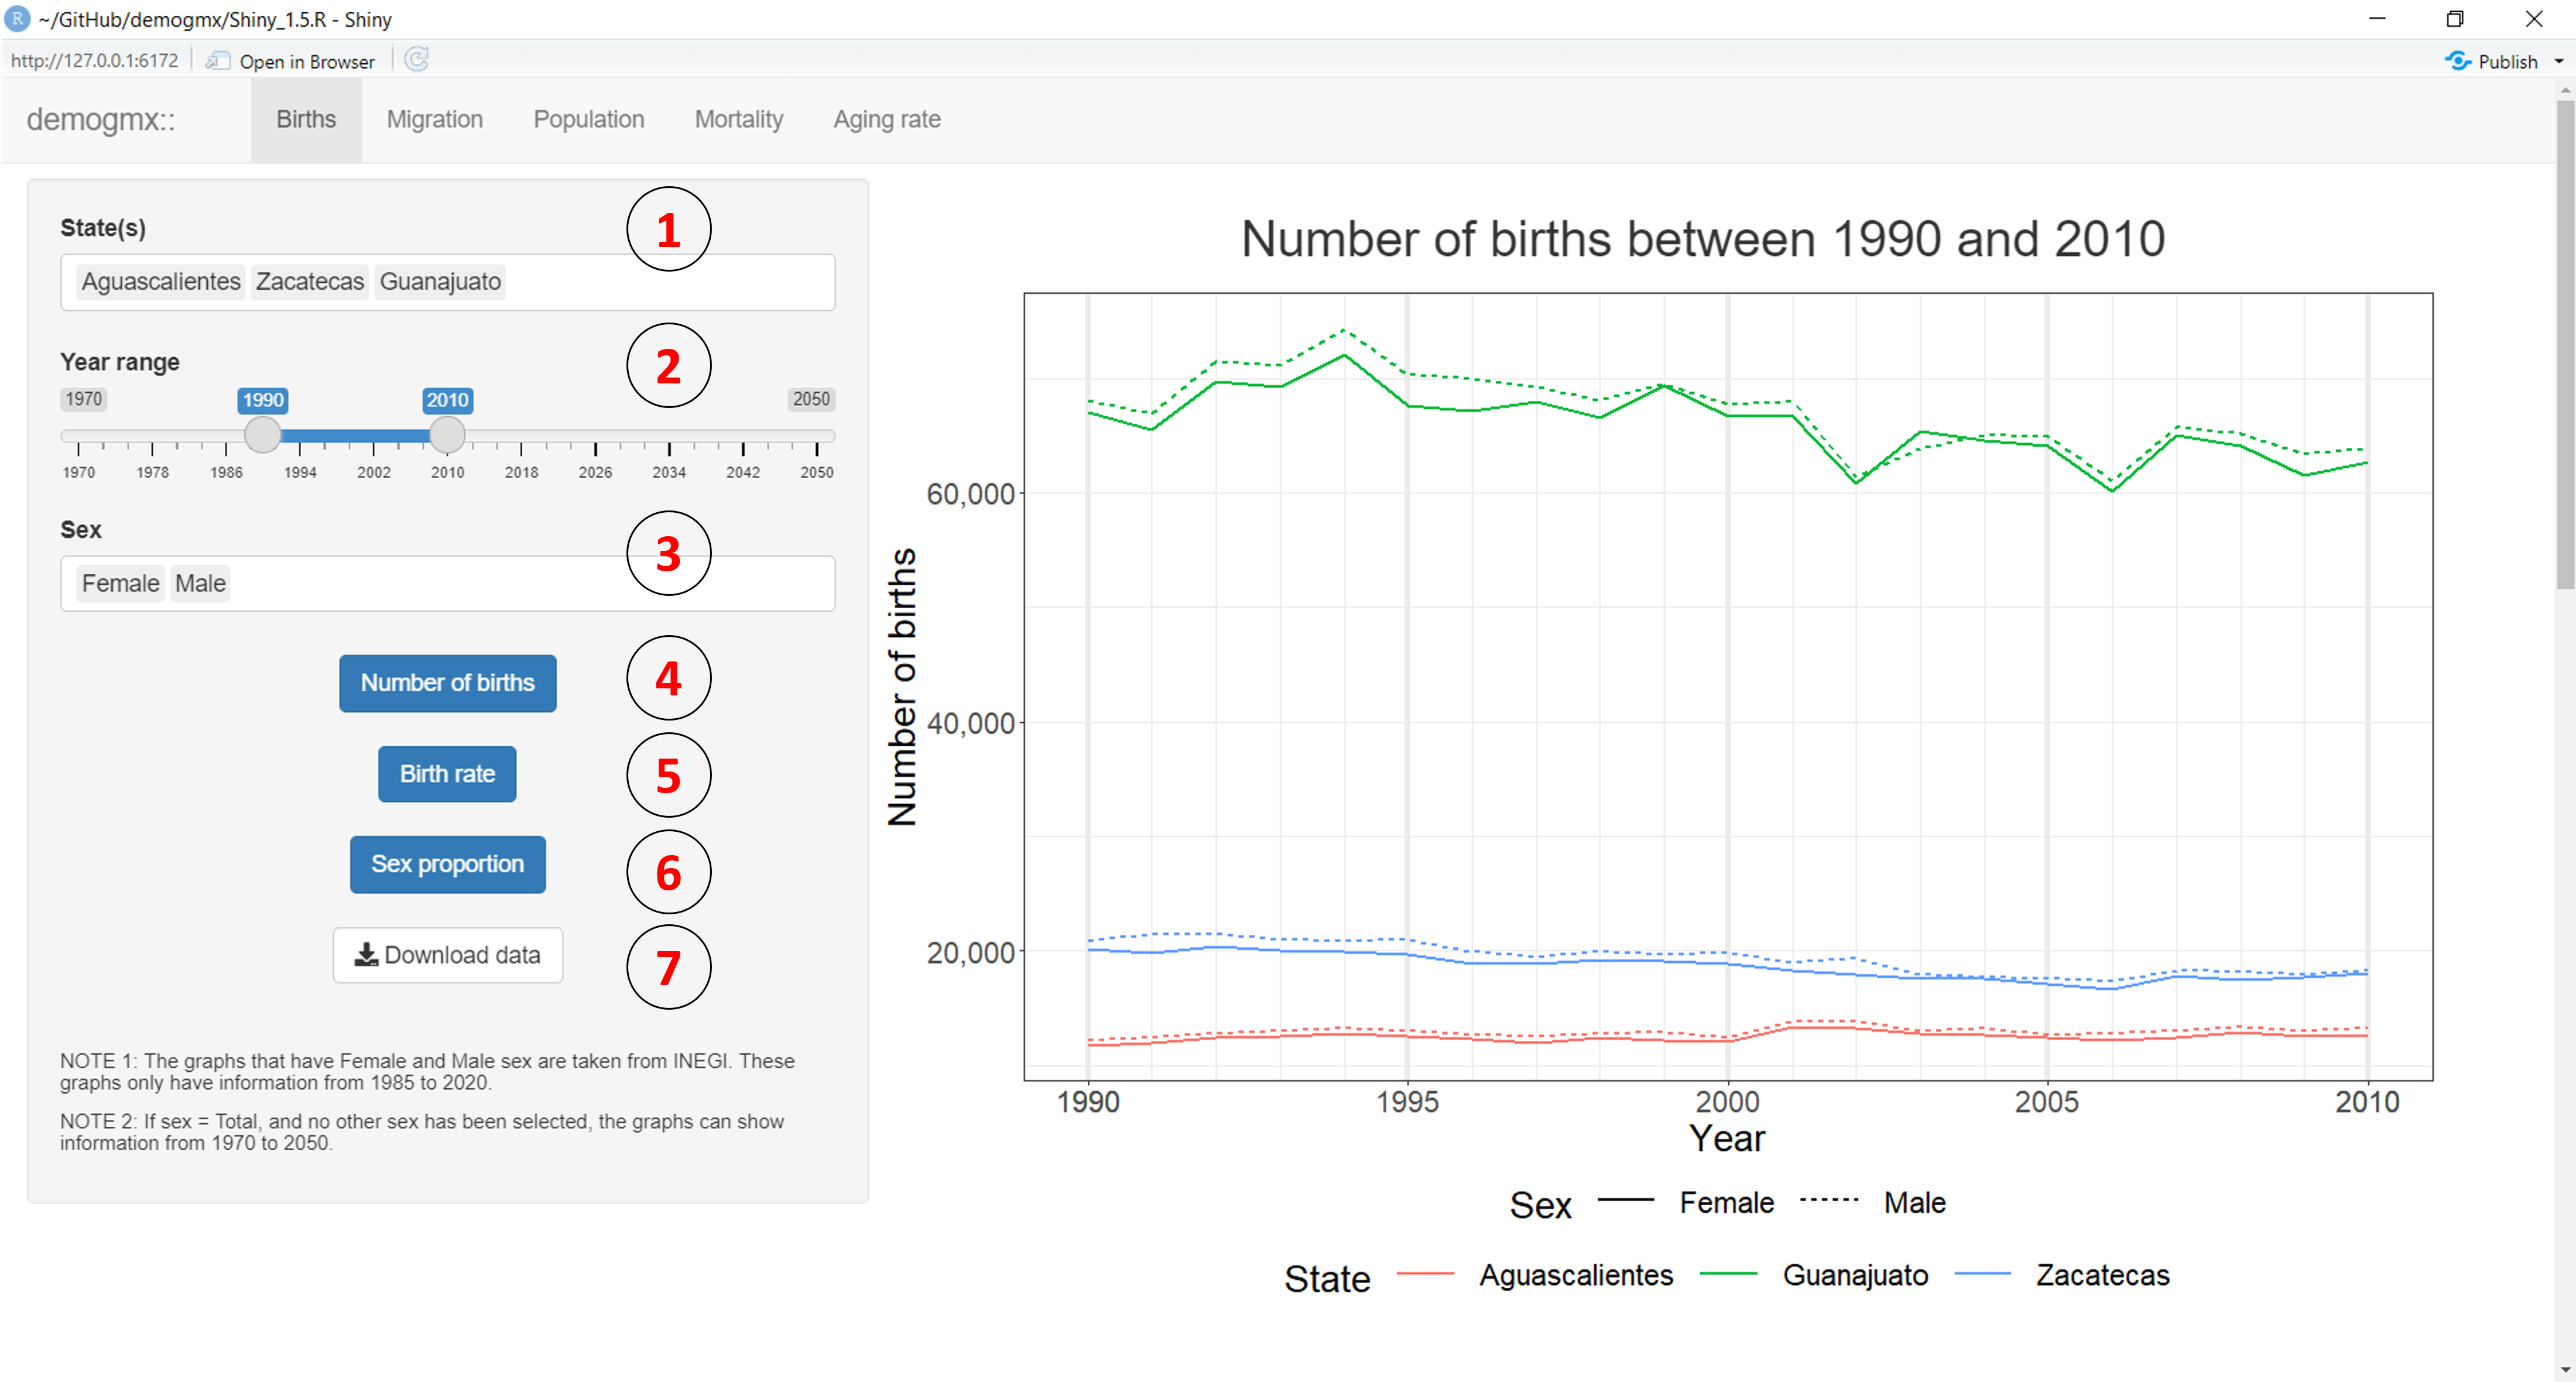Click the scroll down arrow of the page scrollbar
The height and width of the screenshot is (1382, 2576).
tap(2565, 1370)
